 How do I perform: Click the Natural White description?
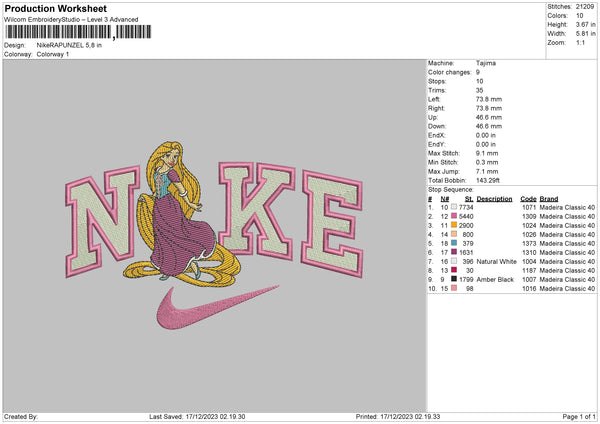[x=497, y=261]
